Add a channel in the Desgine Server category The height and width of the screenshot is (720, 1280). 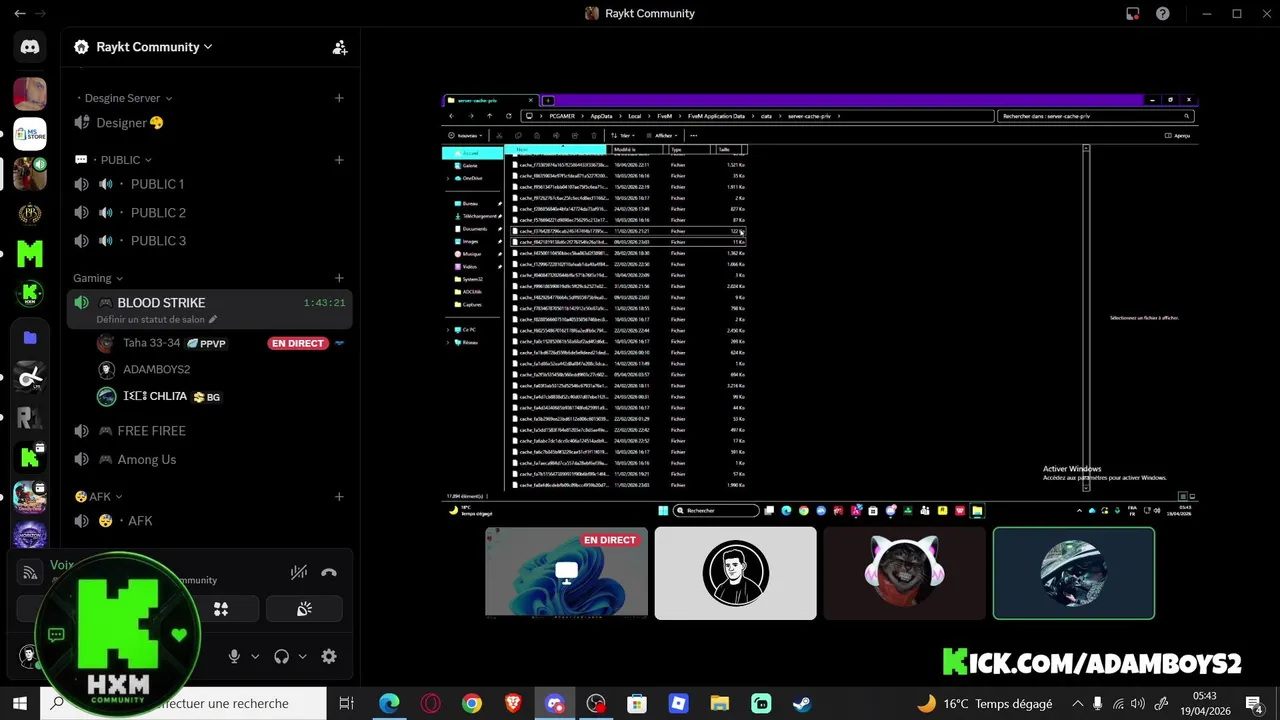point(339,98)
